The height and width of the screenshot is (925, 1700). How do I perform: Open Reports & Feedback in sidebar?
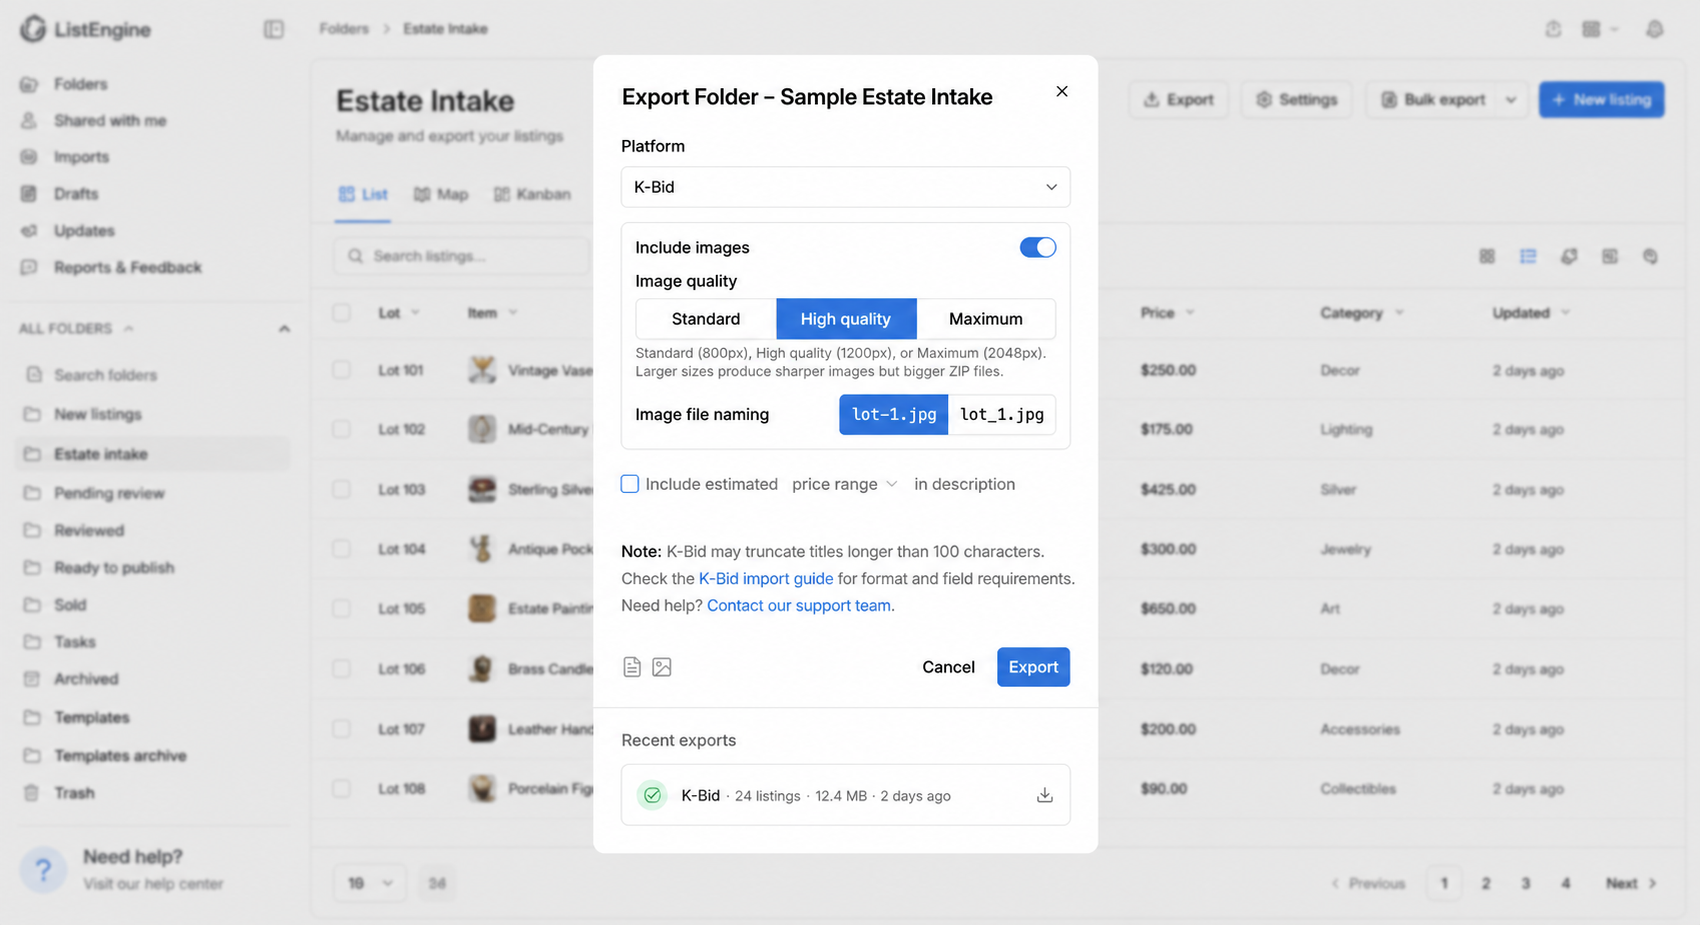click(x=127, y=267)
